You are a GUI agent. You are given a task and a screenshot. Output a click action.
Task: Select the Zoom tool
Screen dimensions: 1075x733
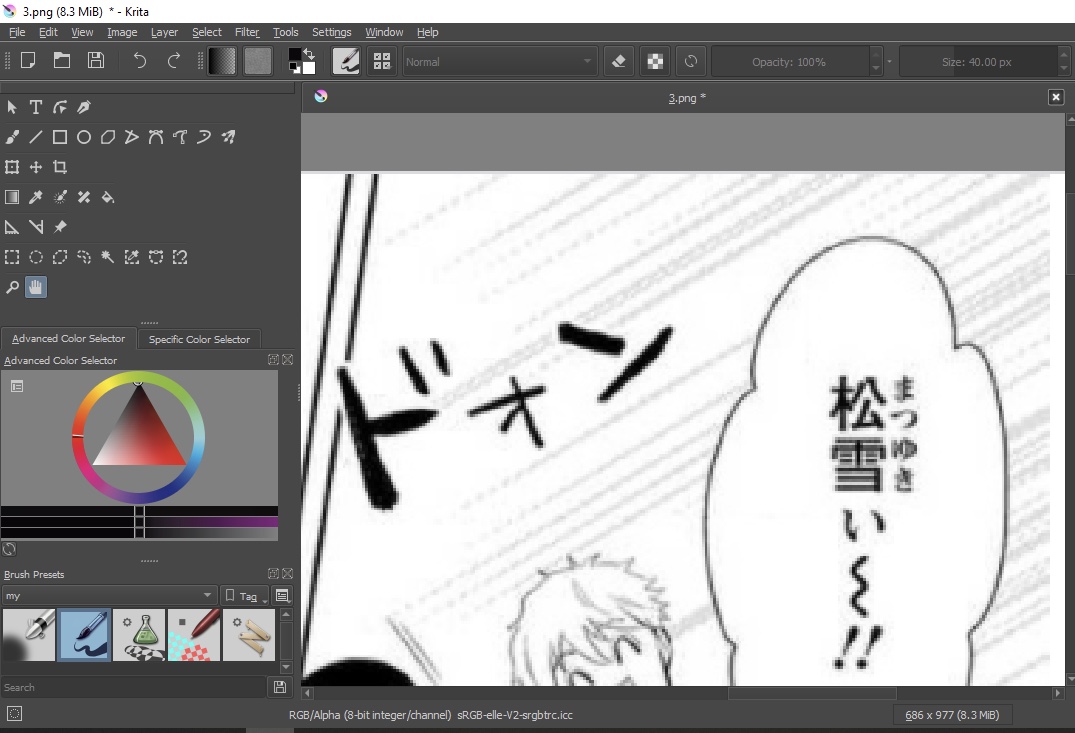tap(12, 287)
